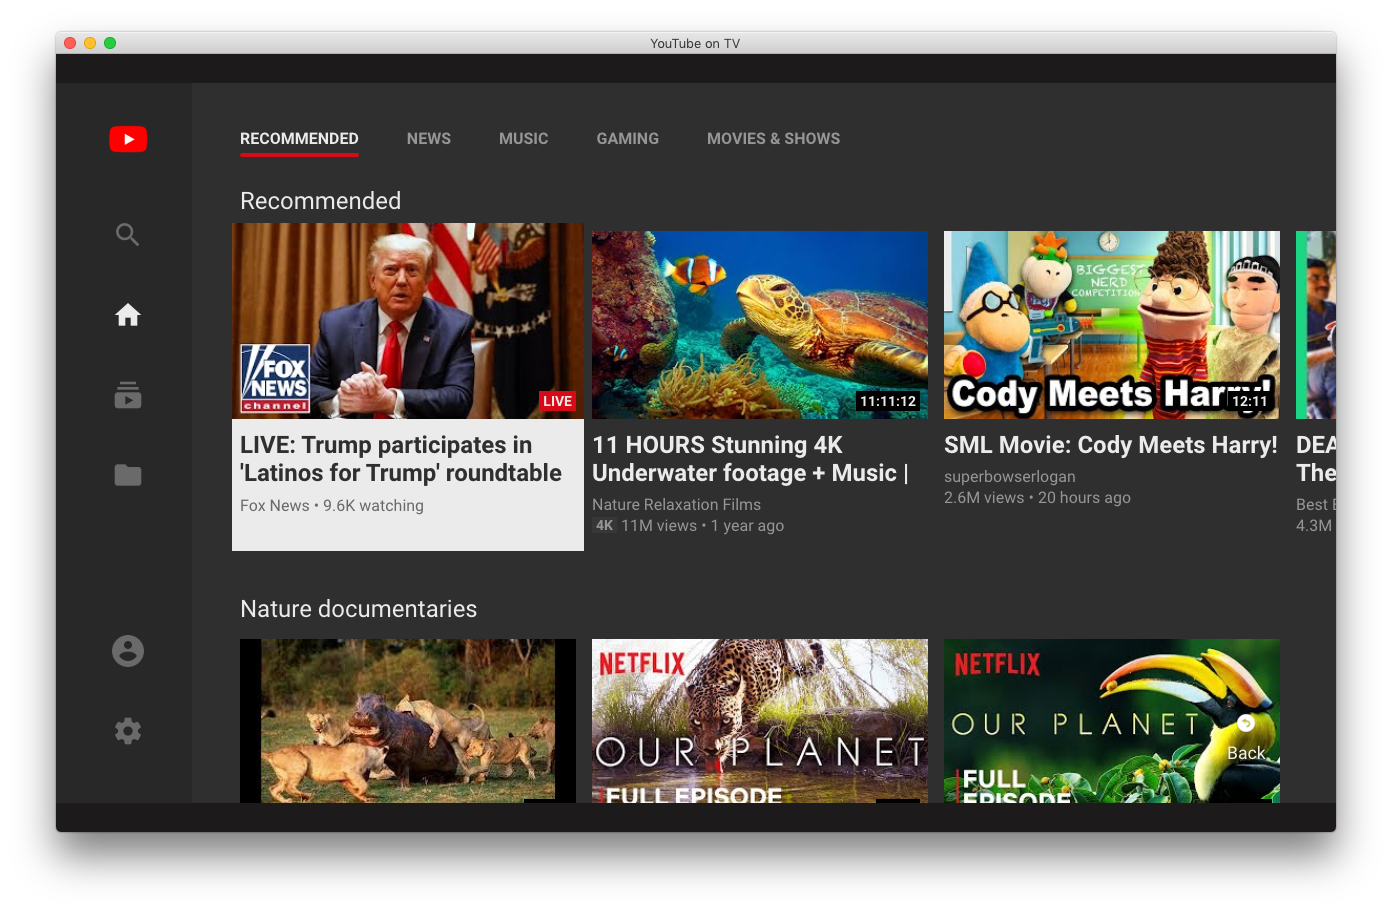Open the account profile icon
Image resolution: width=1392 pixels, height=912 pixels.
128,651
